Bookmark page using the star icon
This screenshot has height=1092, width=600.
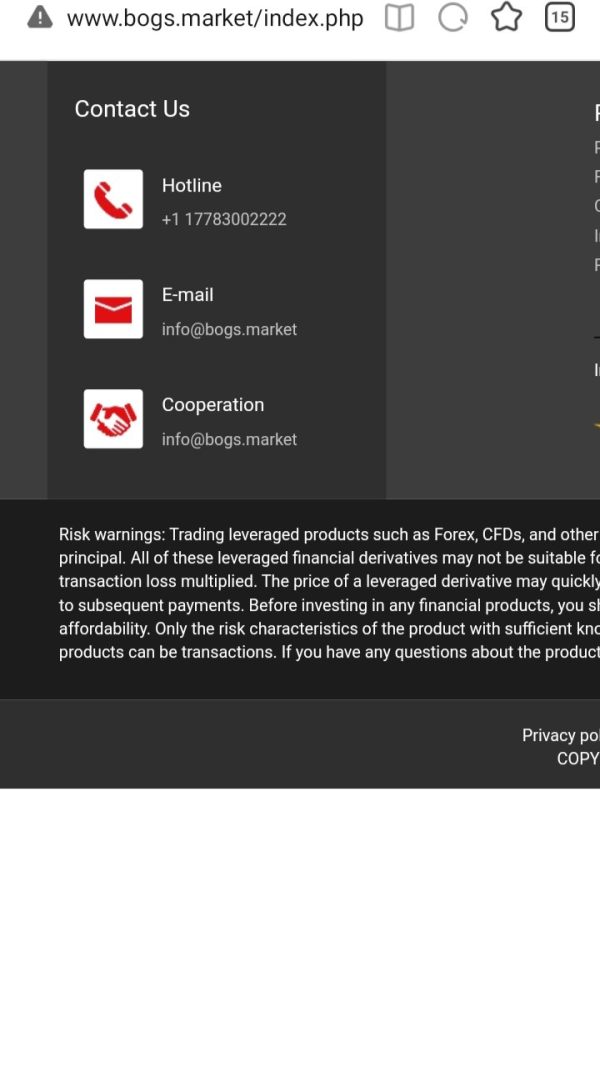(x=506, y=17)
